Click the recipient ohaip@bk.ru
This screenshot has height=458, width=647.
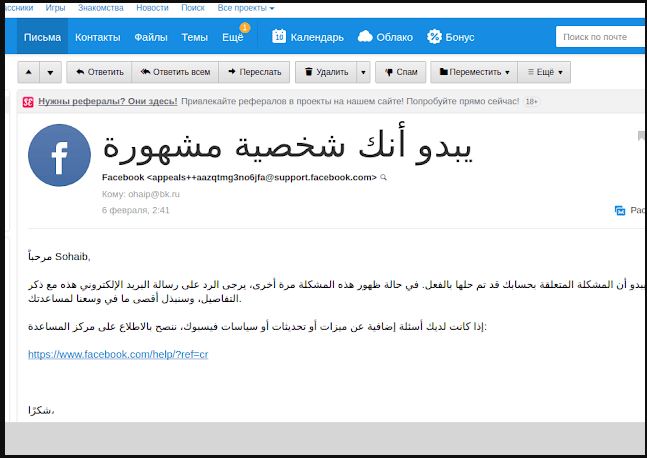pyautogui.click(x=154, y=194)
